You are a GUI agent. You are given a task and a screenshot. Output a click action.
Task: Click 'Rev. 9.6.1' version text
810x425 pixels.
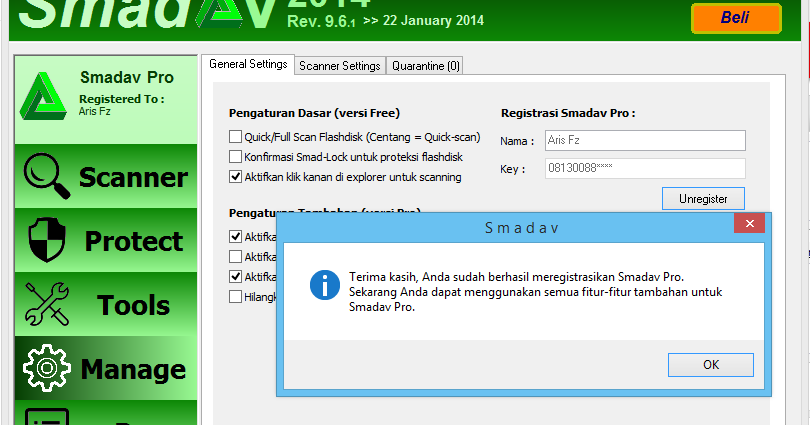pos(321,21)
